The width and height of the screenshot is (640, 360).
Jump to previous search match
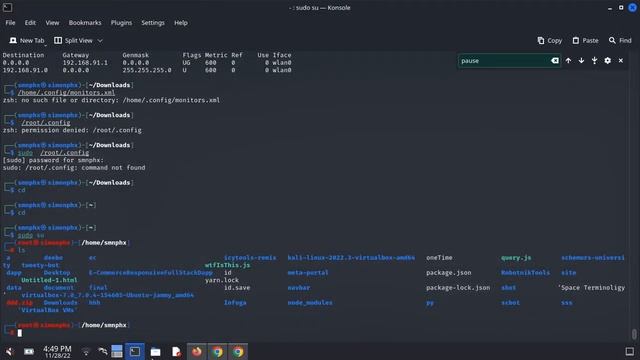568,60
